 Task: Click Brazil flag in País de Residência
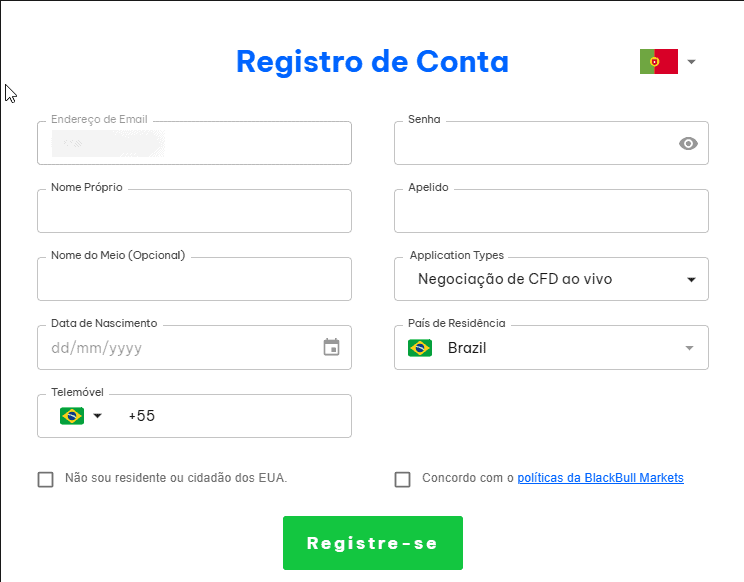tap(420, 348)
